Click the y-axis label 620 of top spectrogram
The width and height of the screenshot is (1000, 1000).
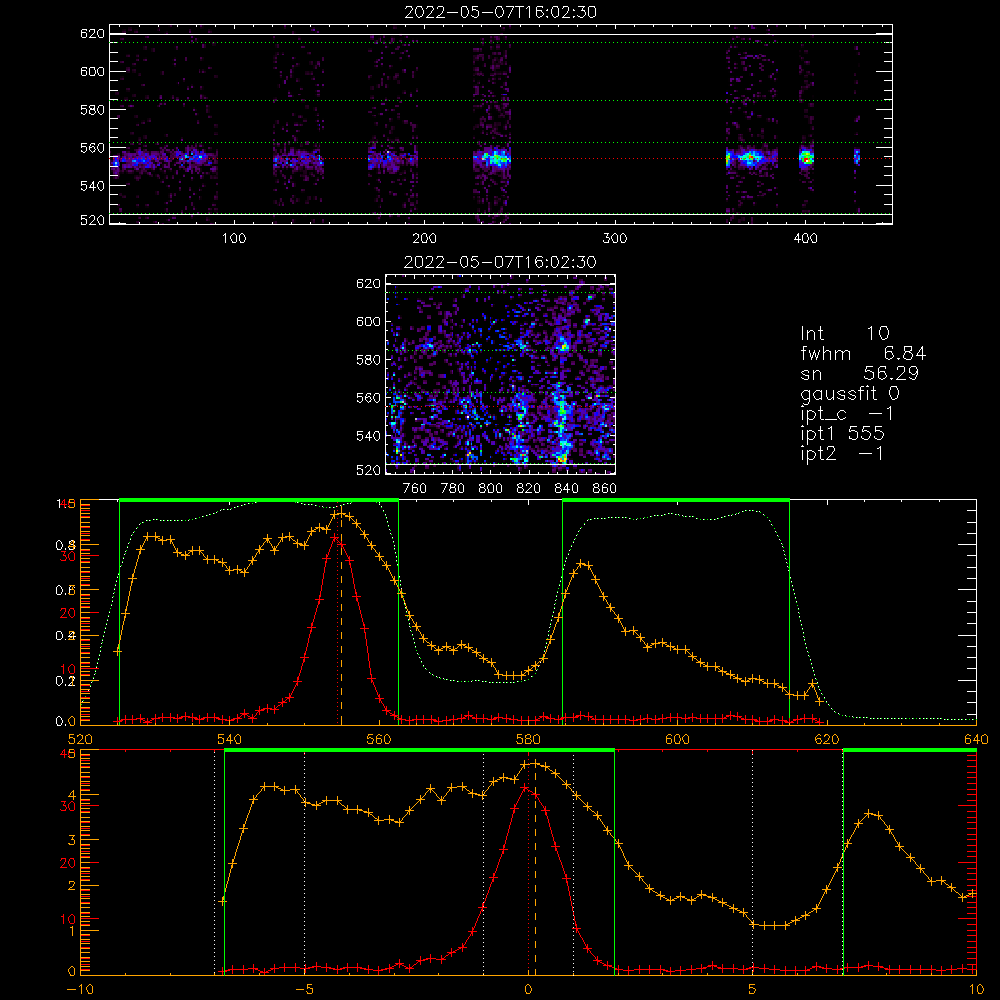92,33
